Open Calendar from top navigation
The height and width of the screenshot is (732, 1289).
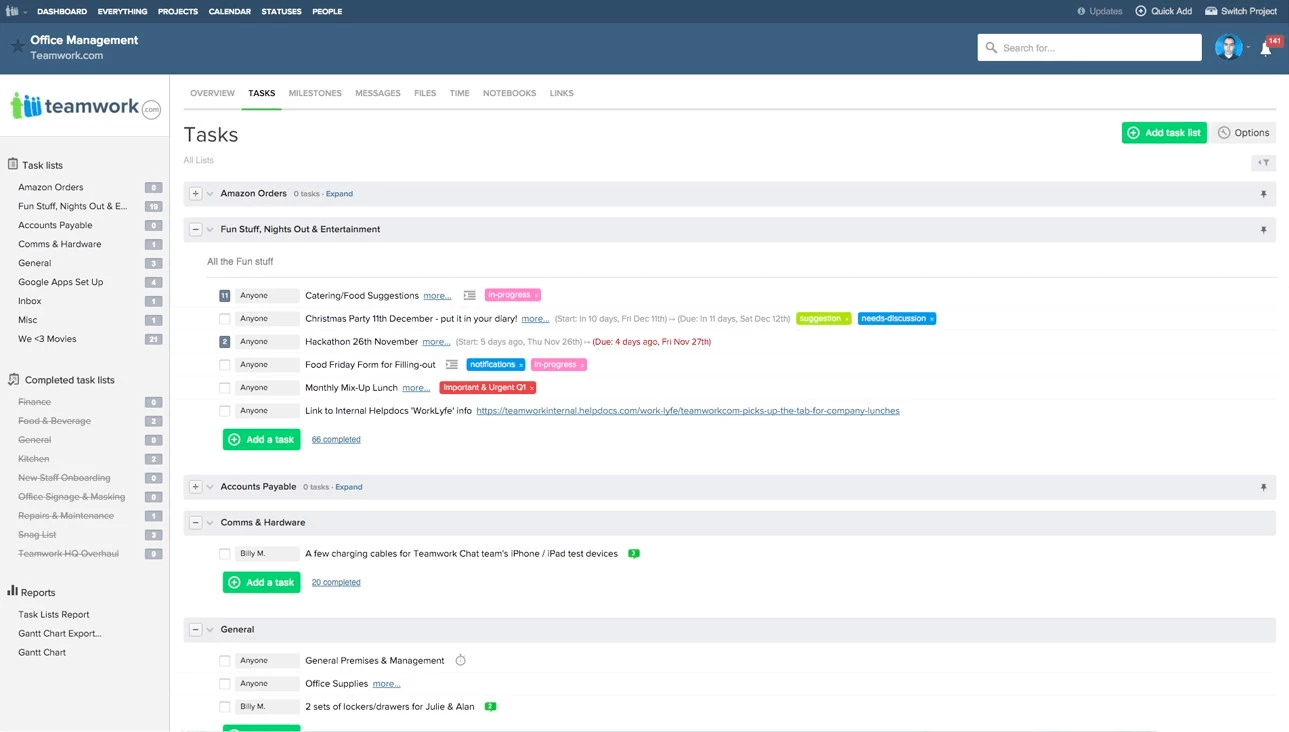(229, 11)
